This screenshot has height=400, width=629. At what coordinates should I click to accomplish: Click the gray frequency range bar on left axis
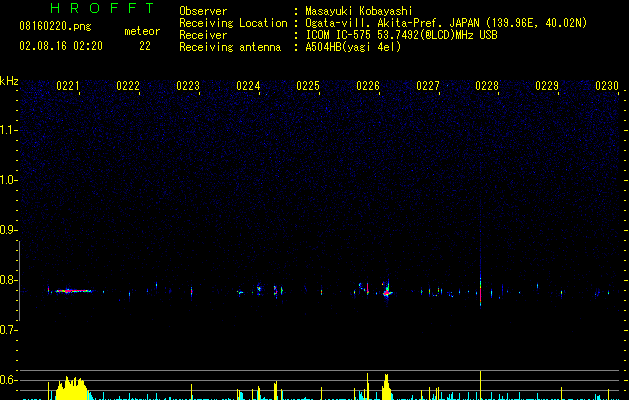pyautogui.click(x=19, y=281)
